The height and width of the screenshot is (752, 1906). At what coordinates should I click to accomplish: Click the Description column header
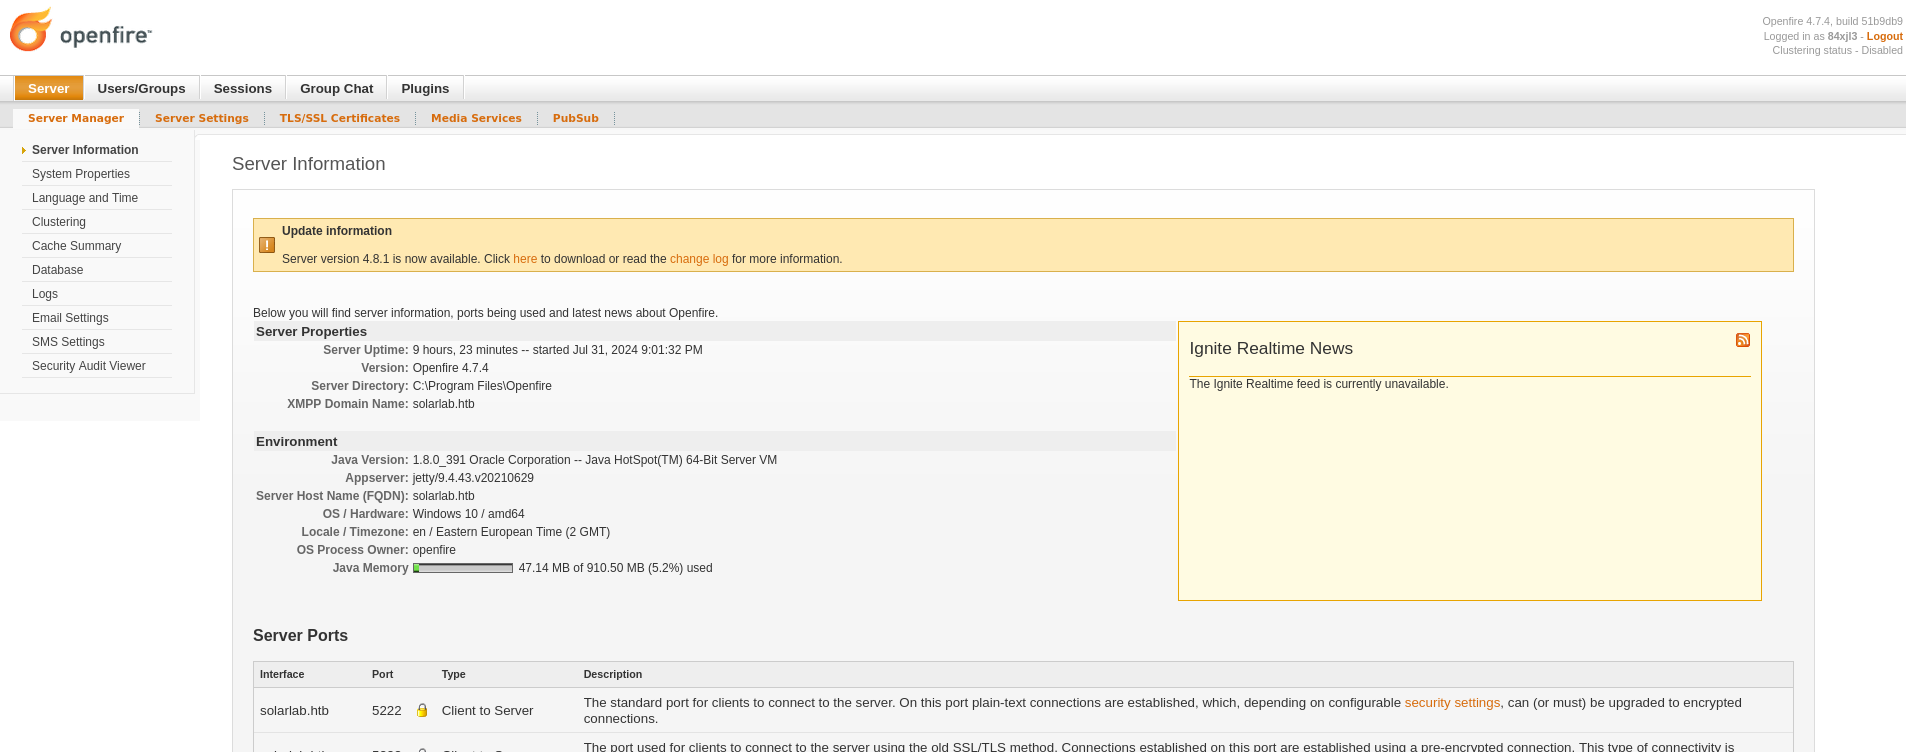coord(613,674)
